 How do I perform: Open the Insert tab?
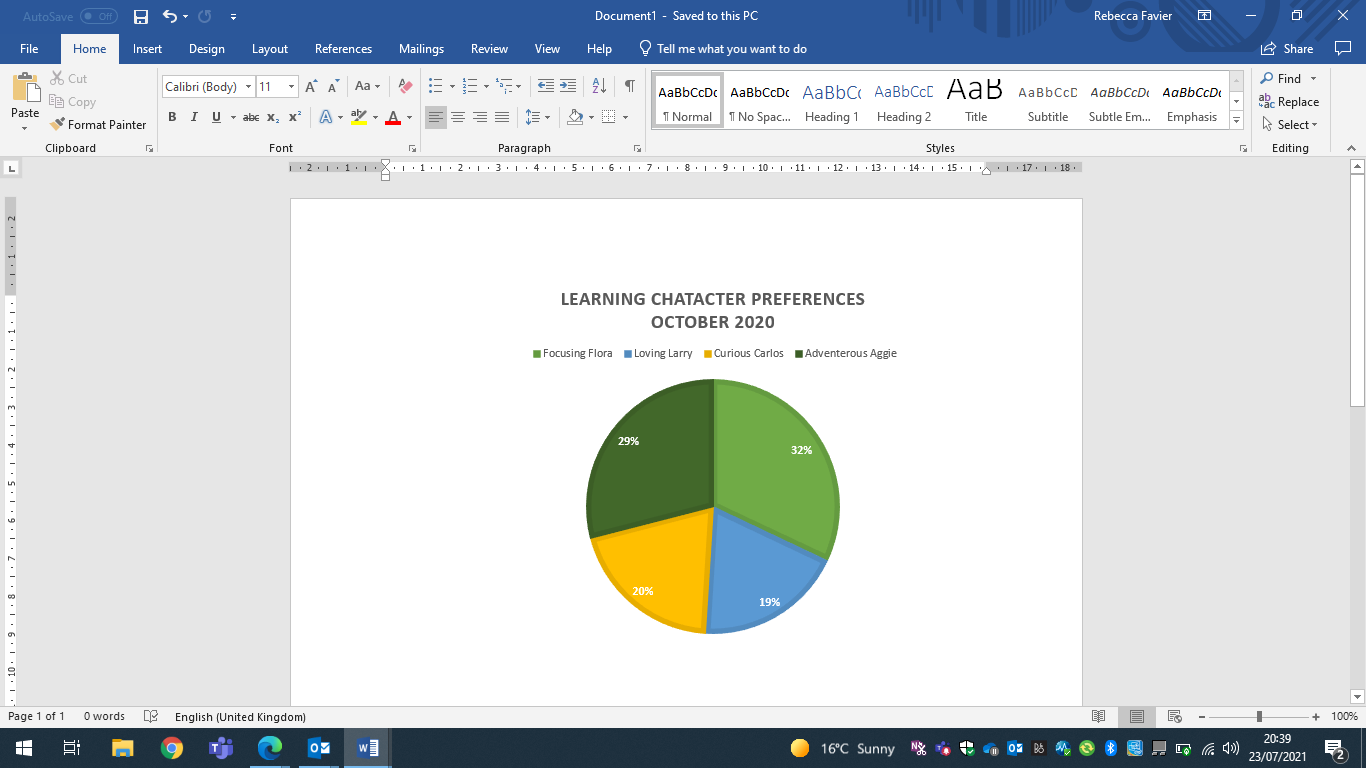tap(147, 49)
